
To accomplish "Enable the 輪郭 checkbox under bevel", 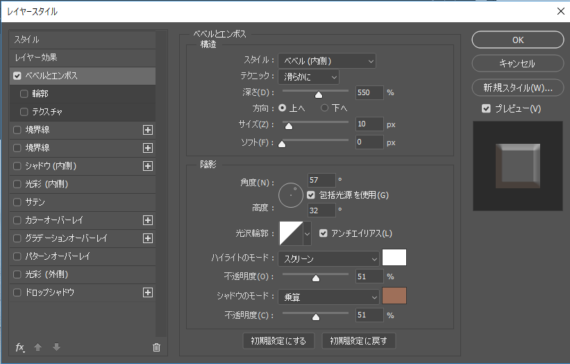I will [x=24, y=94].
